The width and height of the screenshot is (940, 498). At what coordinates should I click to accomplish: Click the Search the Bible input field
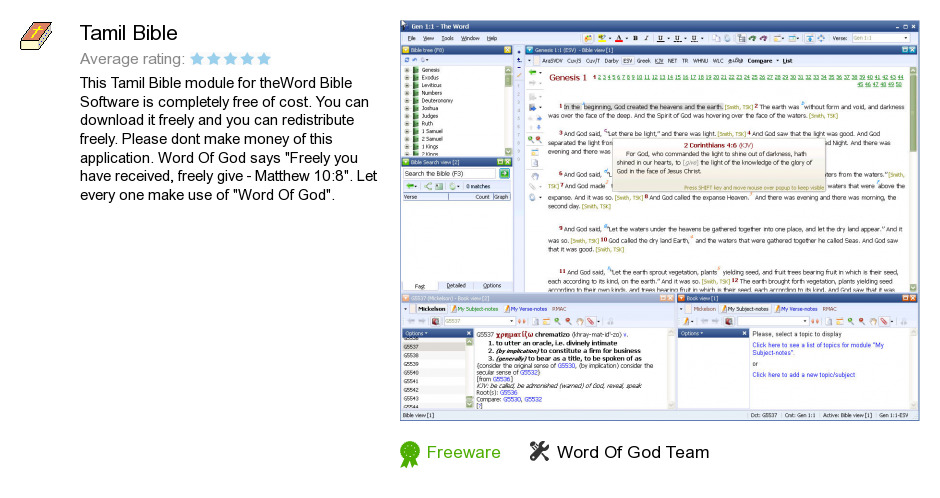(x=450, y=174)
